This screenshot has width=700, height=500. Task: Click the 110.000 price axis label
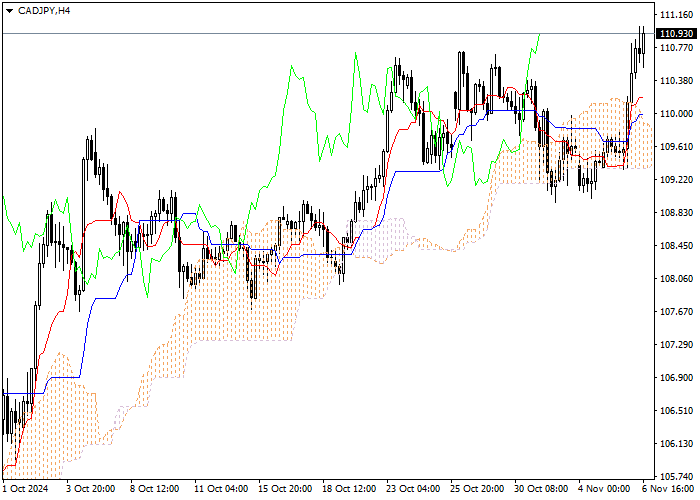click(676, 114)
